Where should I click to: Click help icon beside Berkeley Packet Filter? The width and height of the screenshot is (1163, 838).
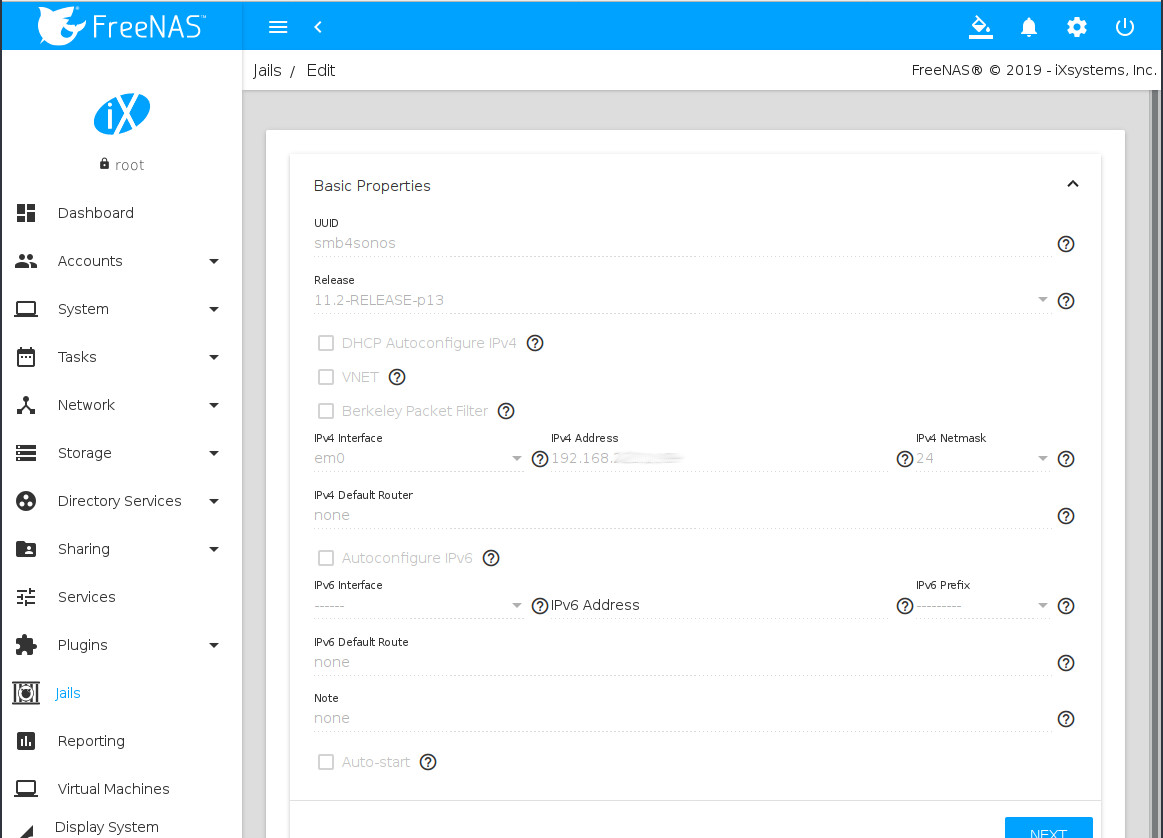pos(506,411)
